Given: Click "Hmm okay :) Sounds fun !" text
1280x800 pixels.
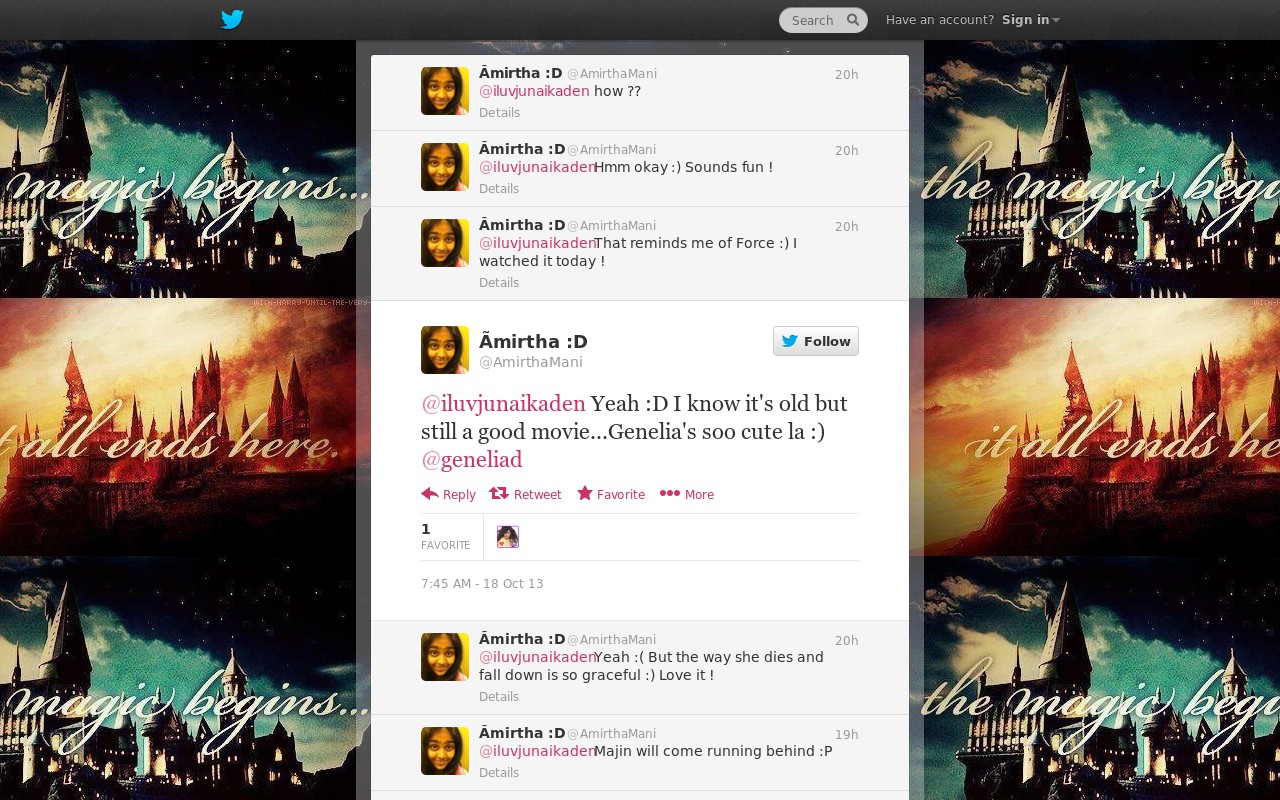Looking at the screenshot, I should (x=683, y=167).
